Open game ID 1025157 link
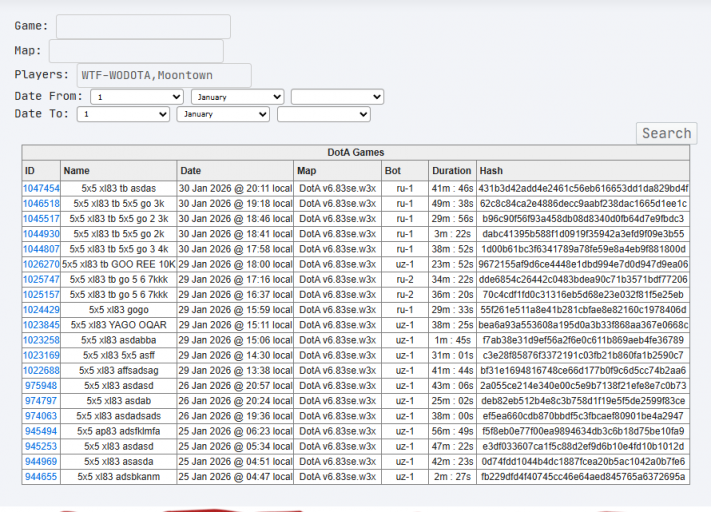 click(x=41, y=295)
